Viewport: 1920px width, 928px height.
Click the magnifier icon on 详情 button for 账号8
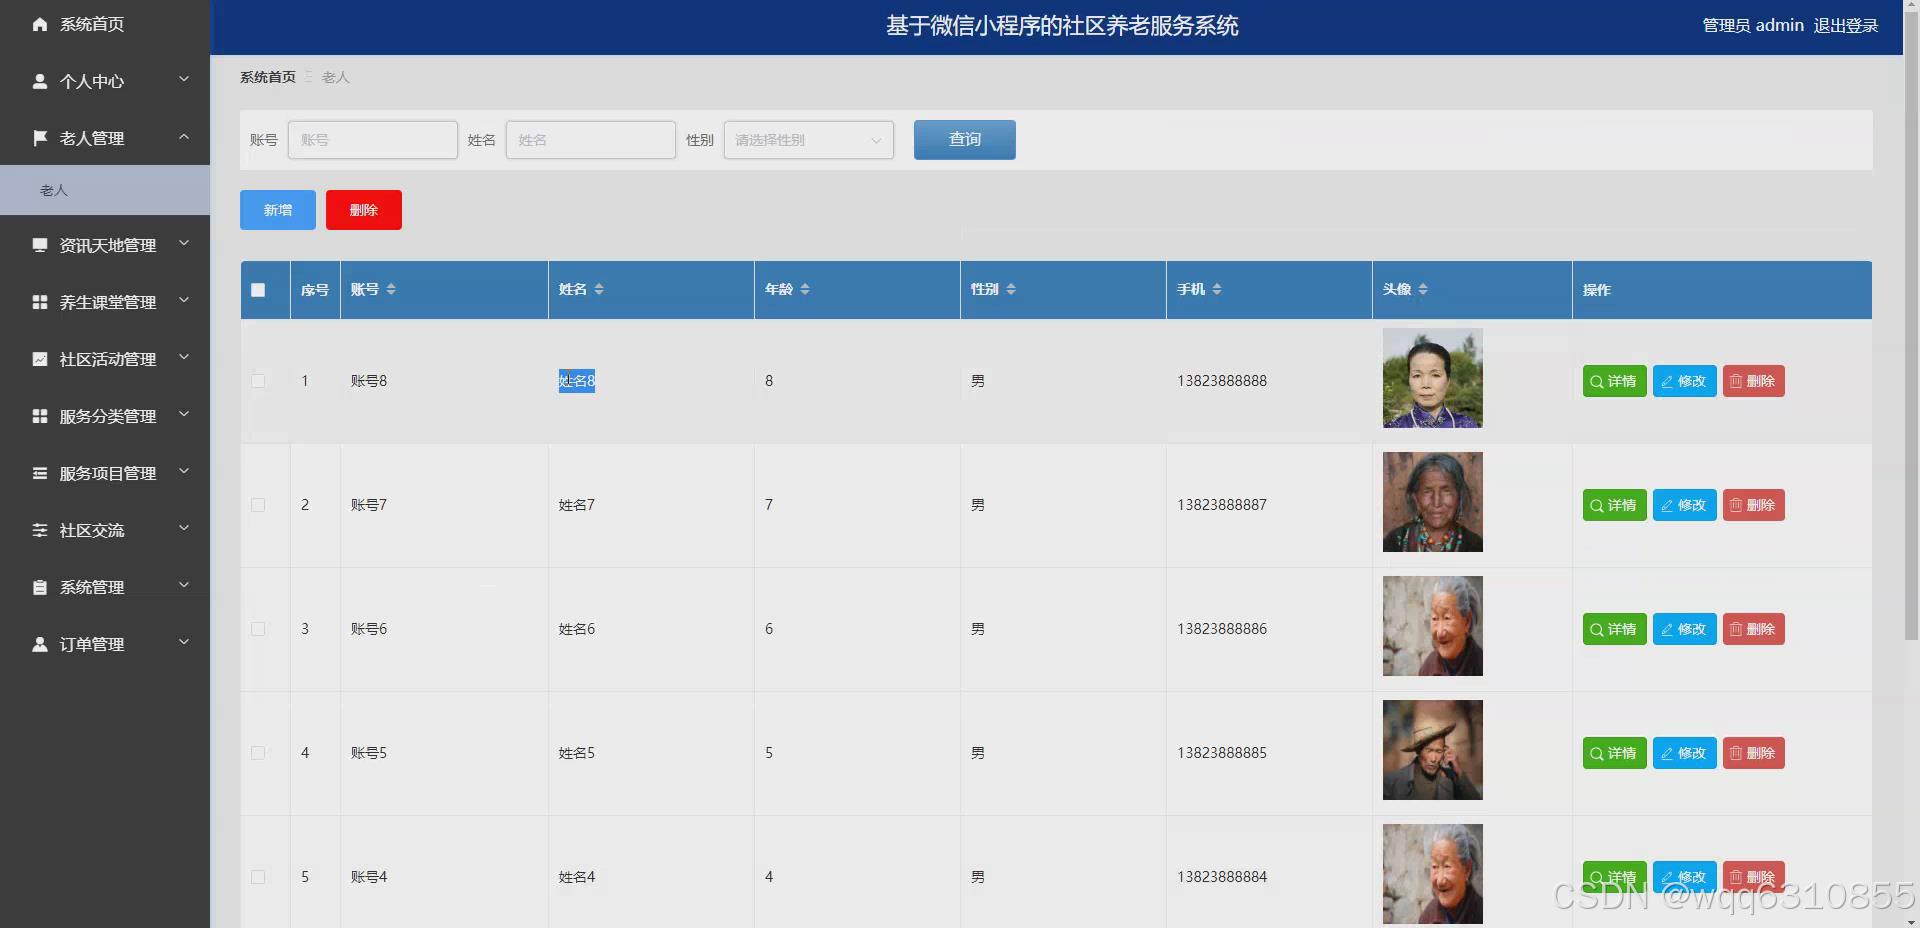(1597, 381)
